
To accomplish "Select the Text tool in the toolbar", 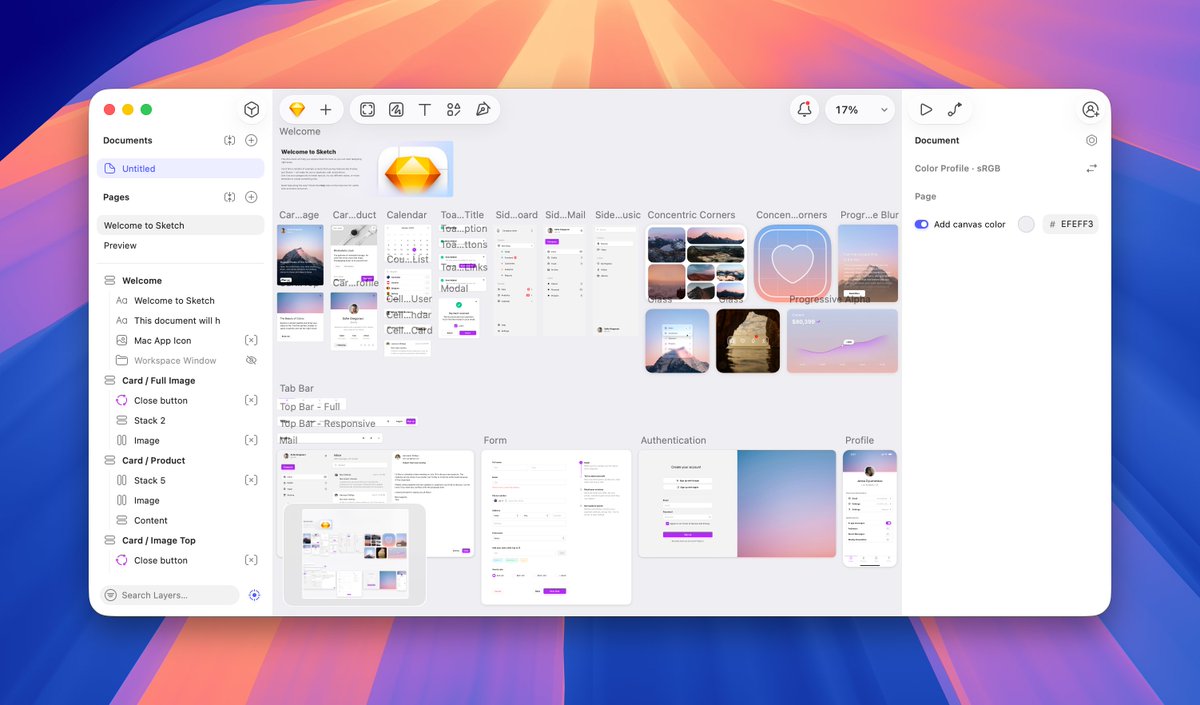I will 424,109.
